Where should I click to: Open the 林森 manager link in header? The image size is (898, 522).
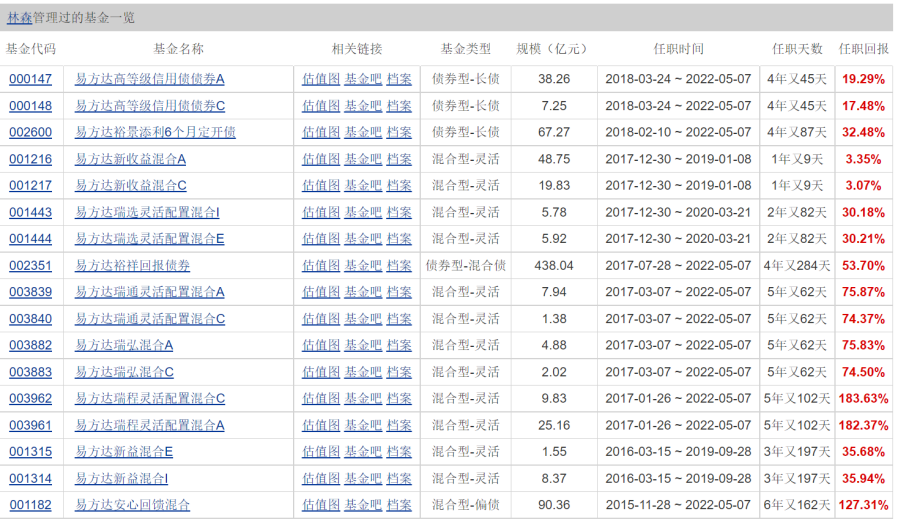click(19, 18)
